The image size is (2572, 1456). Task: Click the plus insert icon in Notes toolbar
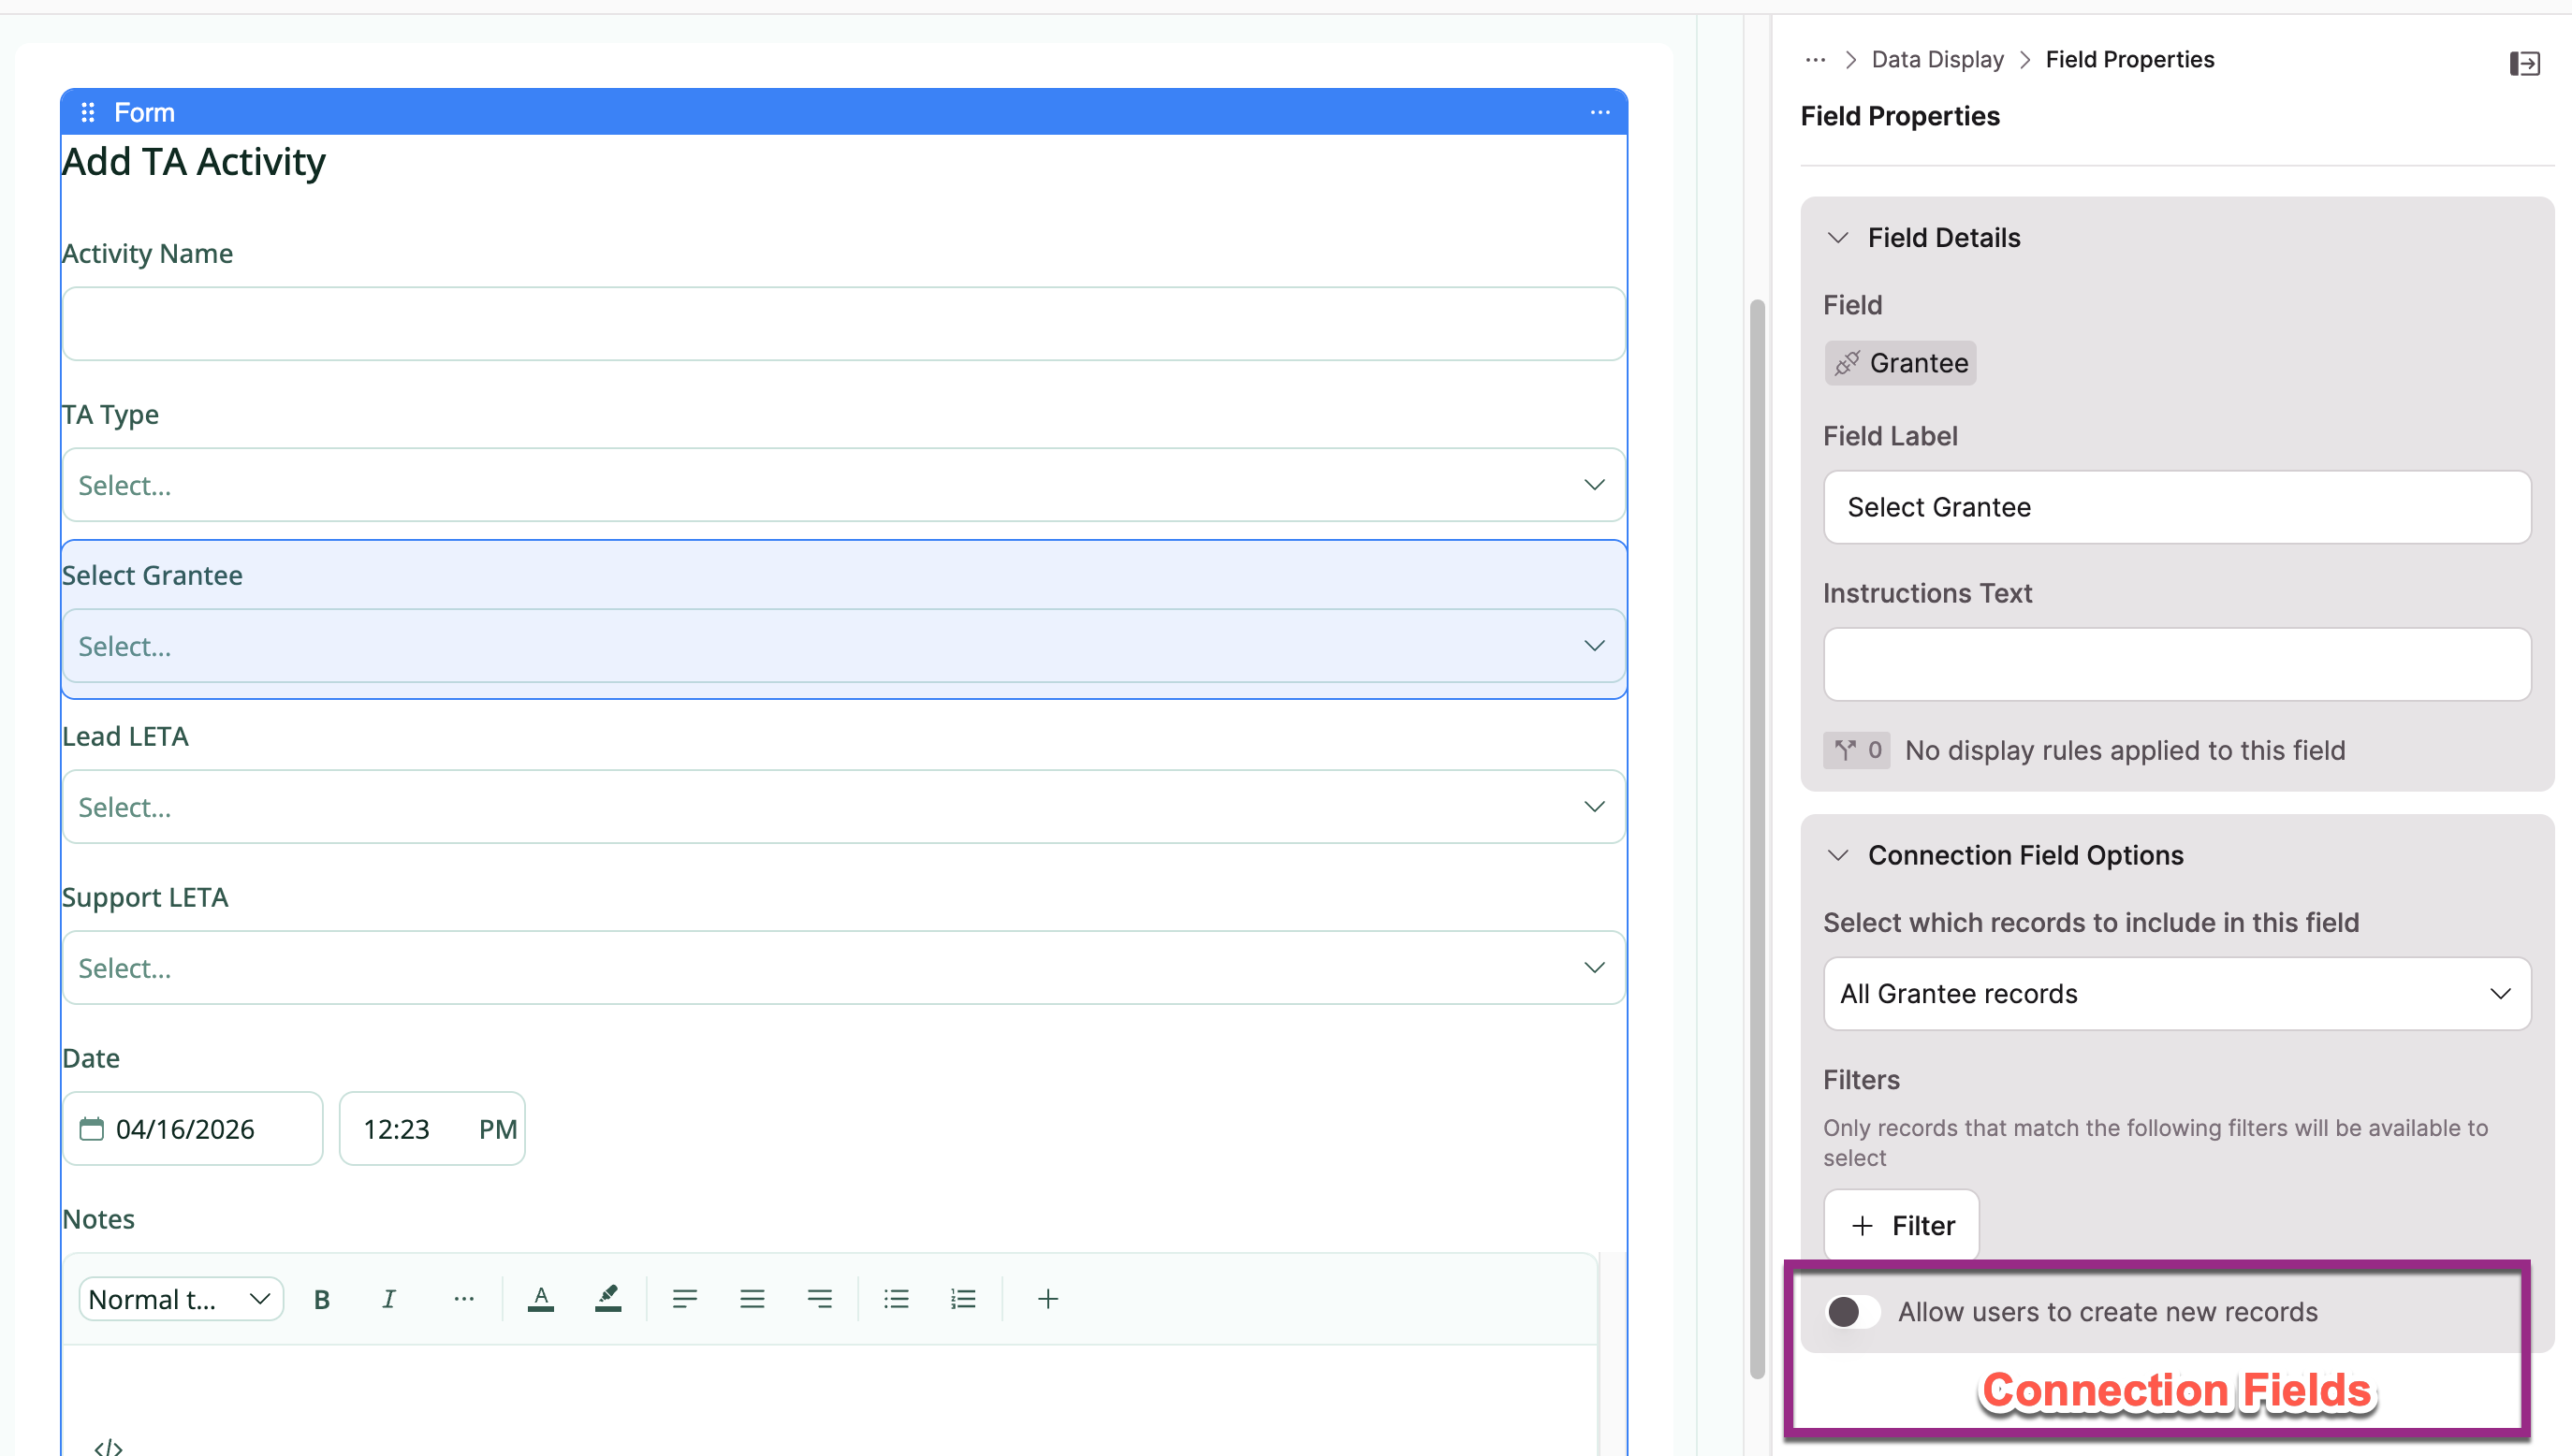(x=1047, y=1299)
